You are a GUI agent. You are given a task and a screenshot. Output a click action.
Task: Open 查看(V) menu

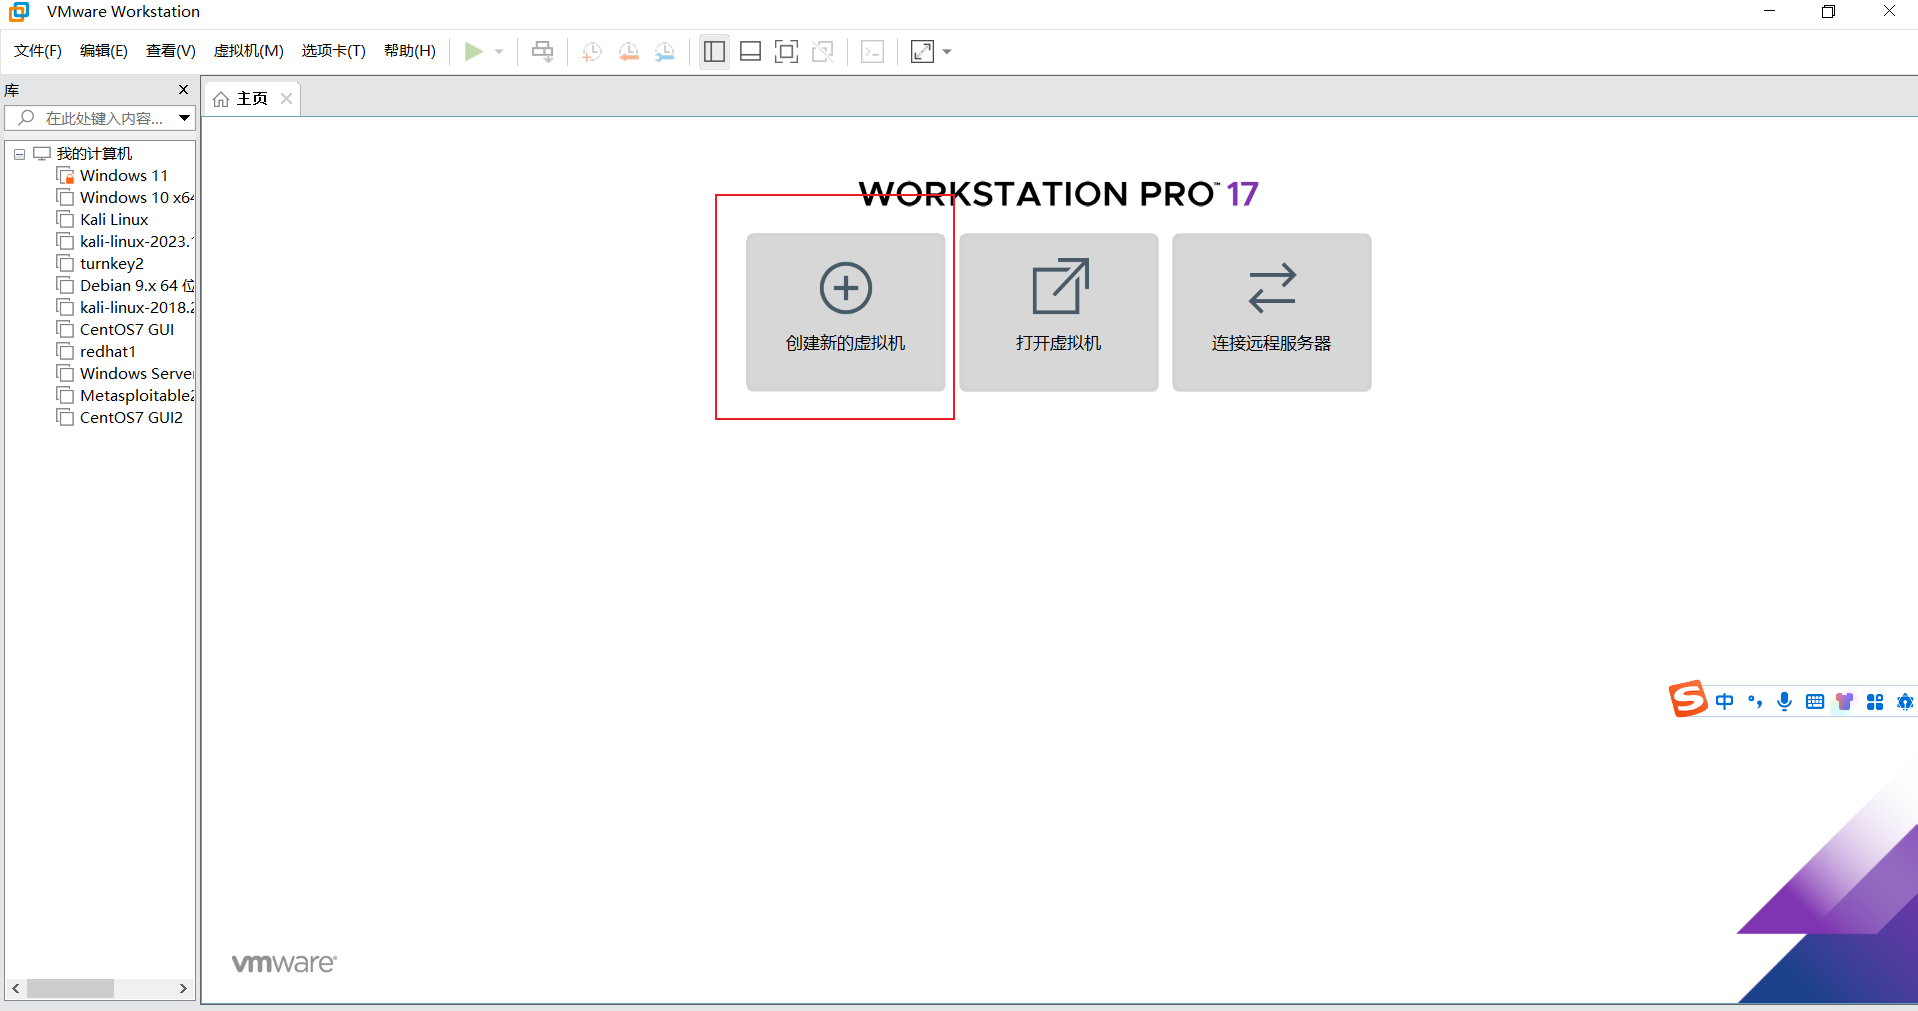point(171,51)
